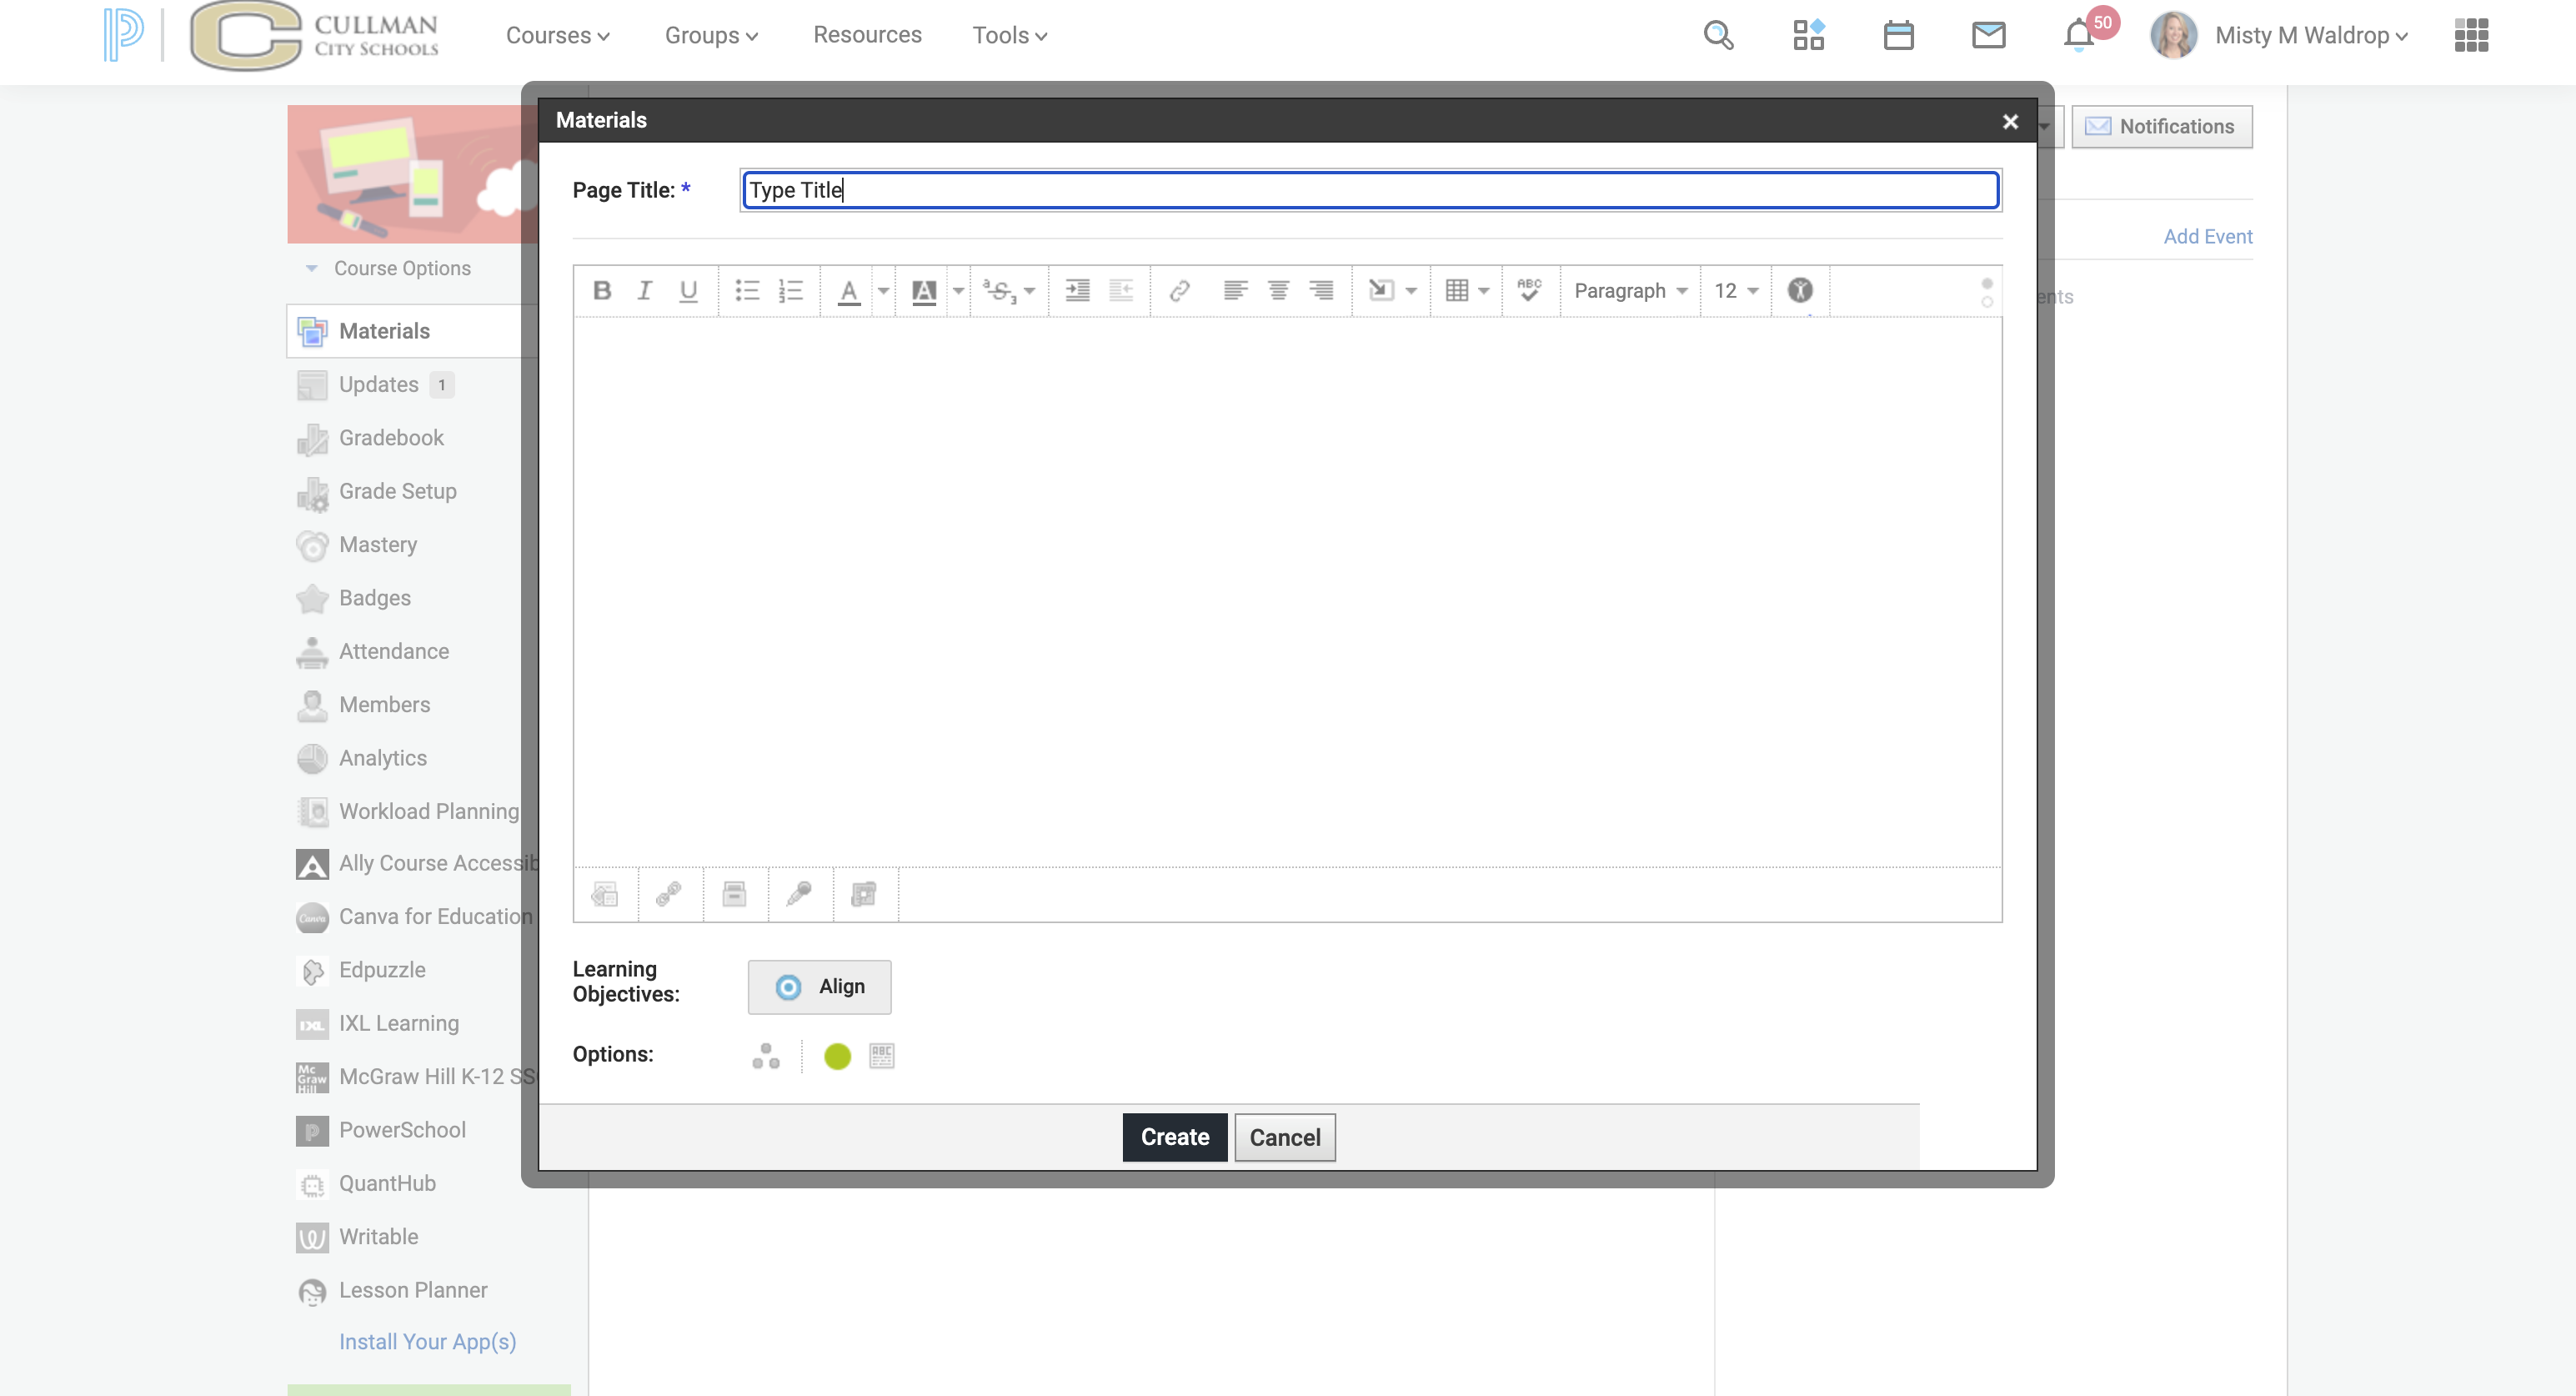Viewport: 2576px width, 1396px height.
Task: Open the notifications bell with 50 badge
Action: pos(2080,35)
